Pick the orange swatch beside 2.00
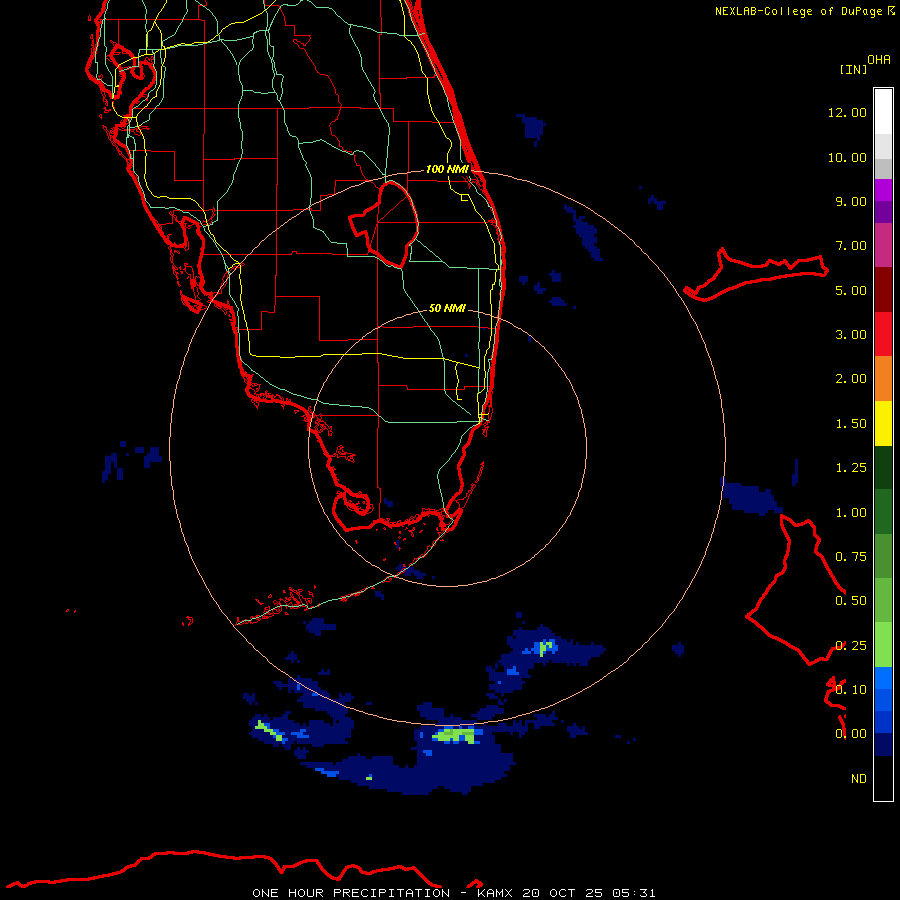This screenshot has width=900, height=900. pyautogui.click(x=883, y=379)
